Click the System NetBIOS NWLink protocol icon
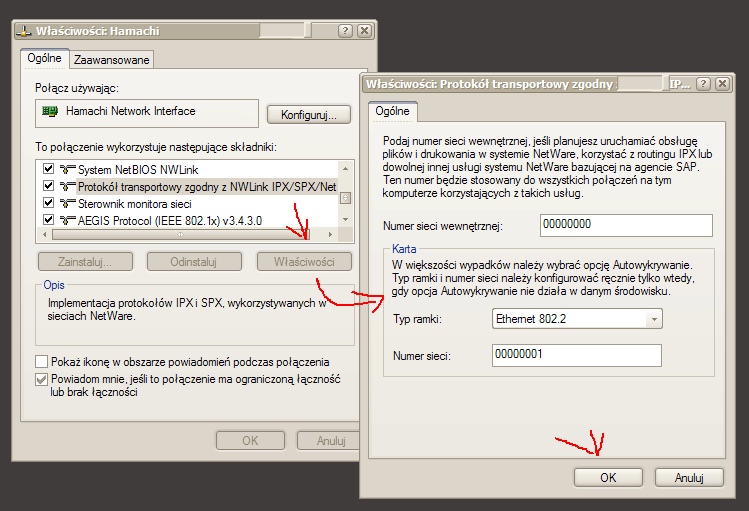 (68, 169)
